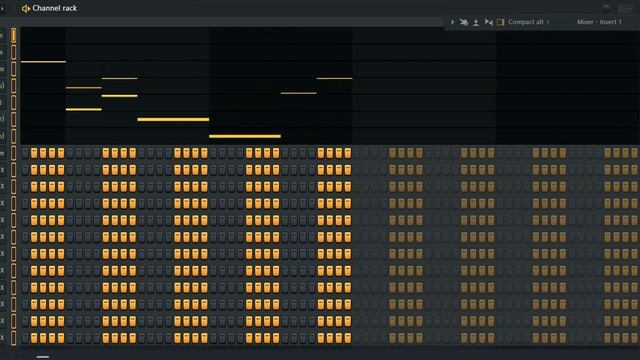Toggle the lit channel select LED in the top row
640x360 pixels.
[13, 35]
